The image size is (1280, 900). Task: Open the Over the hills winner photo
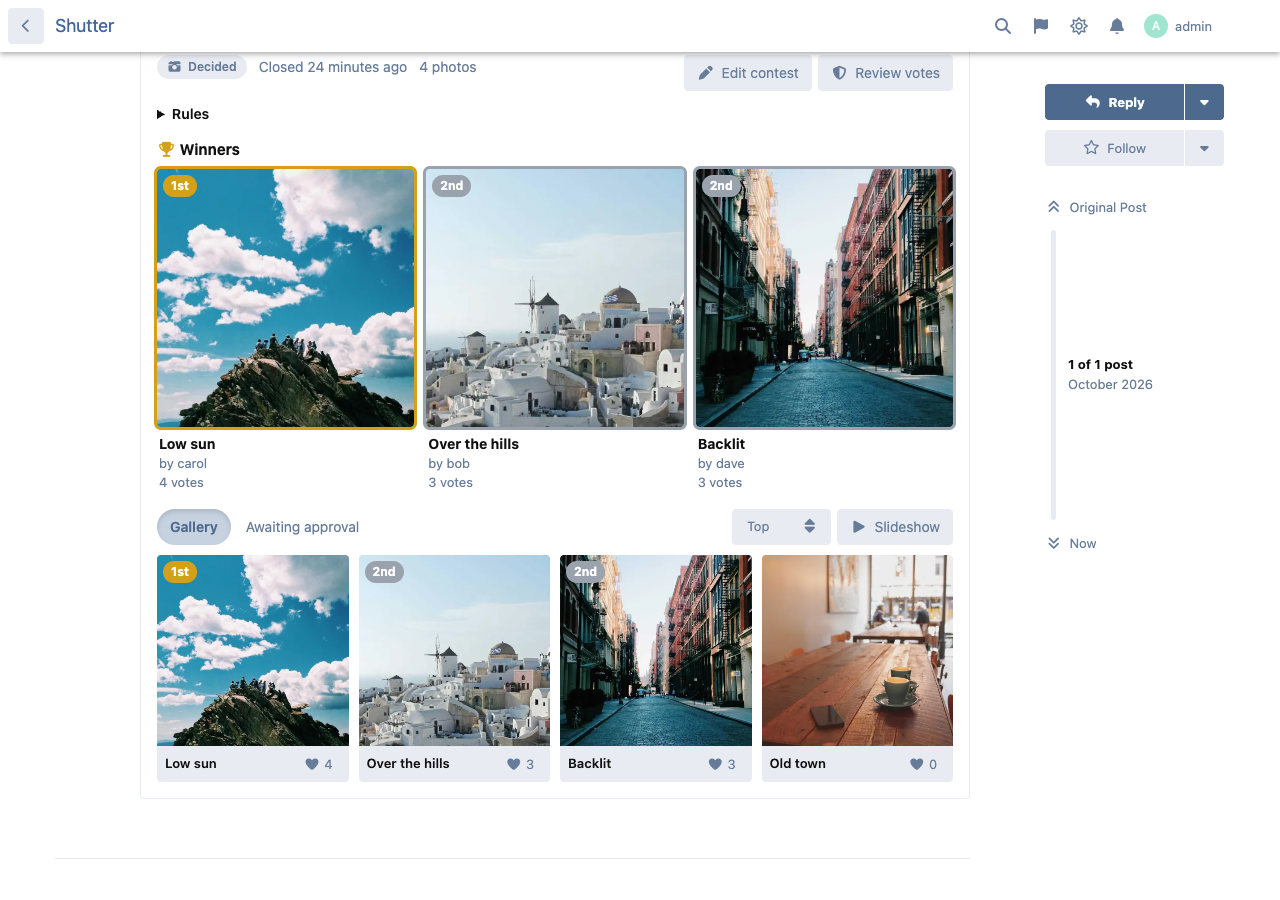point(555,298)
